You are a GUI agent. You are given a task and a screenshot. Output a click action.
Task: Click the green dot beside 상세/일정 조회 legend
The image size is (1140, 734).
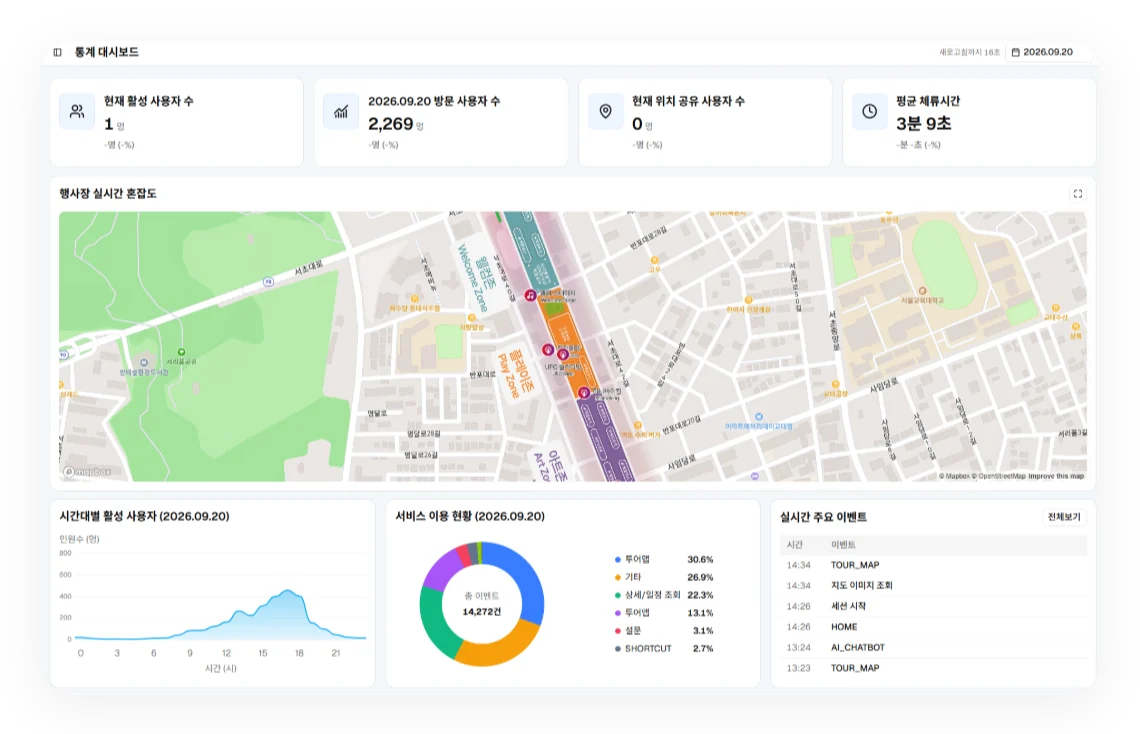[618, 595]
